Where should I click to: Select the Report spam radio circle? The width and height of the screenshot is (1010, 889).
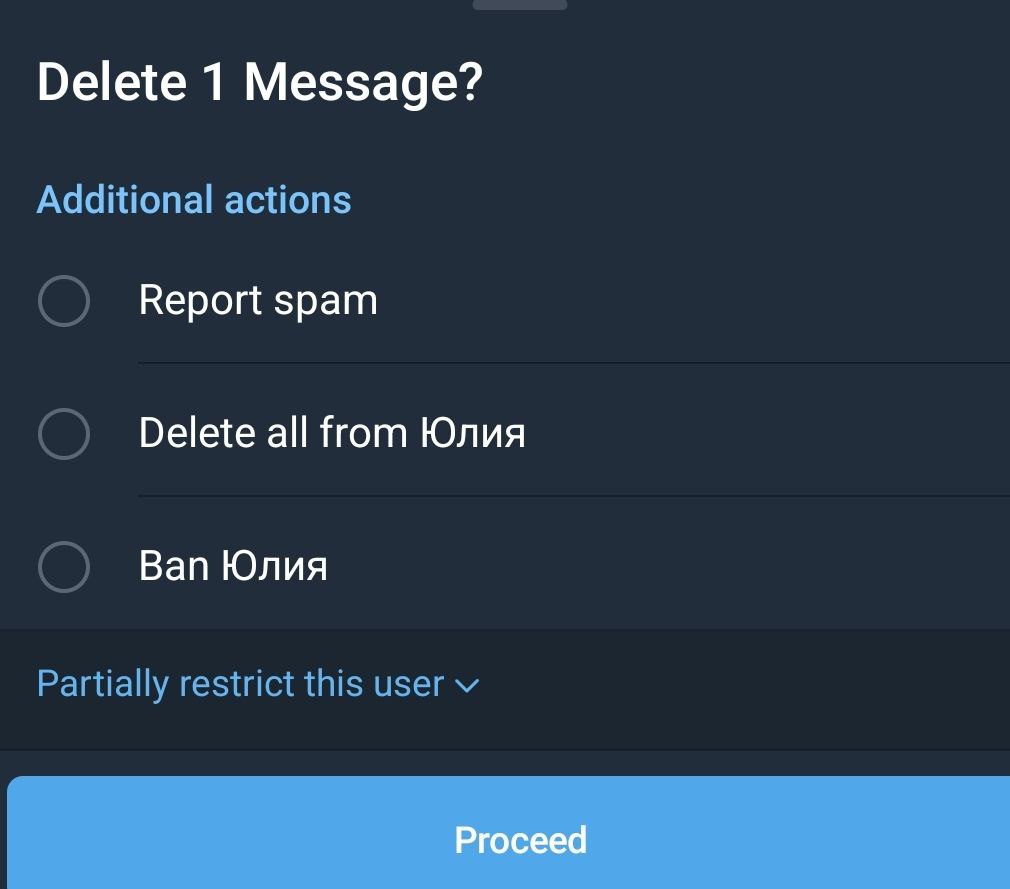click(x=64, y=301)
